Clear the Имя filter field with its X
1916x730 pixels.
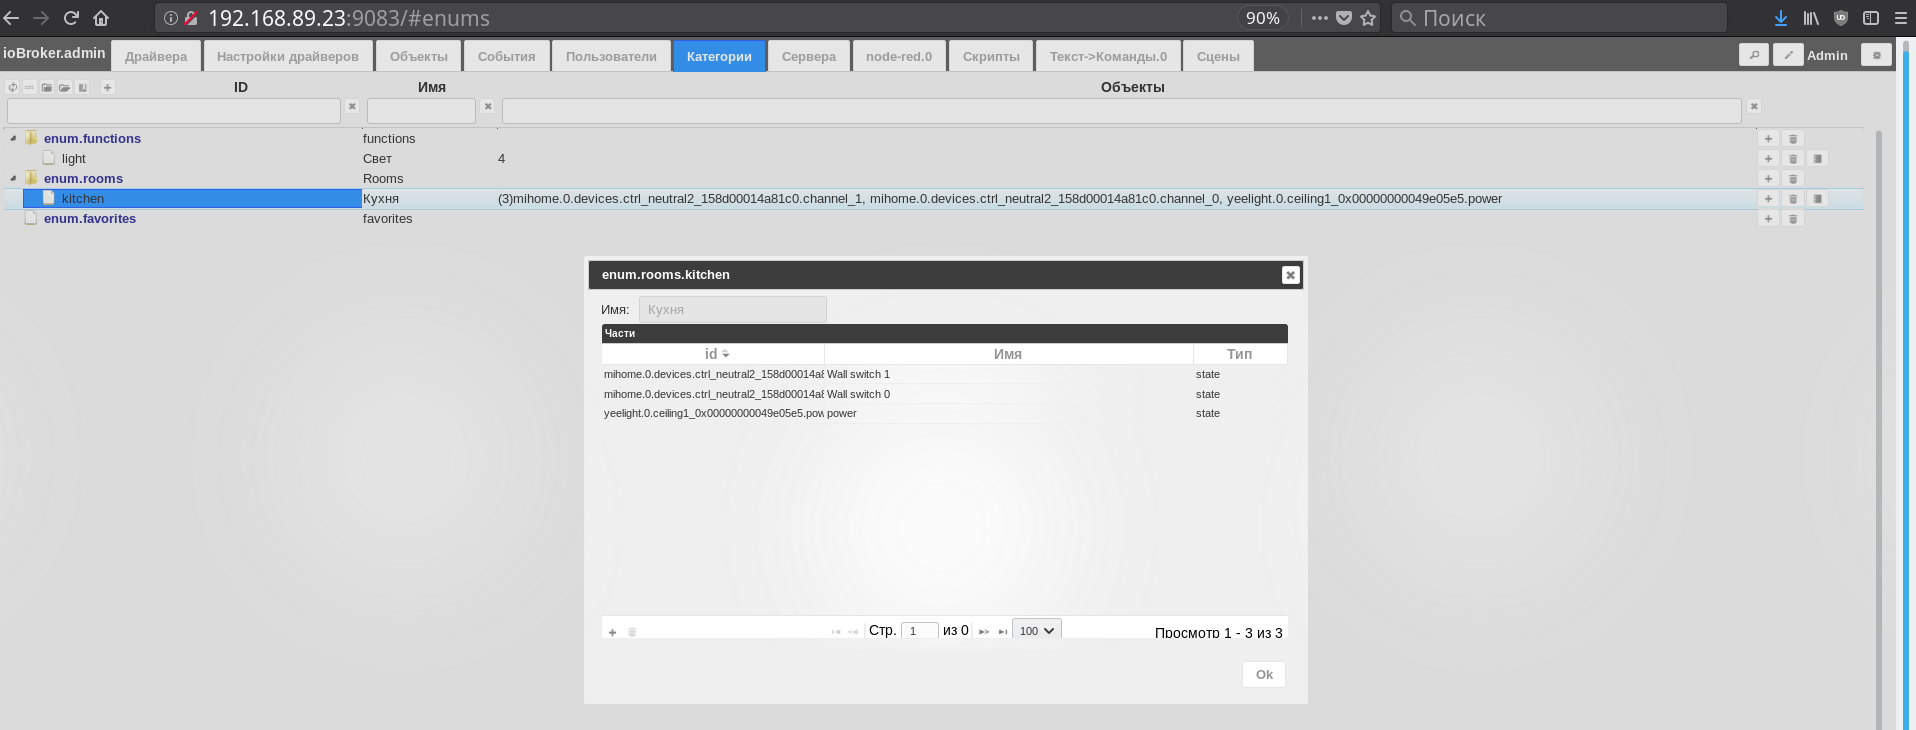(487, 106)
